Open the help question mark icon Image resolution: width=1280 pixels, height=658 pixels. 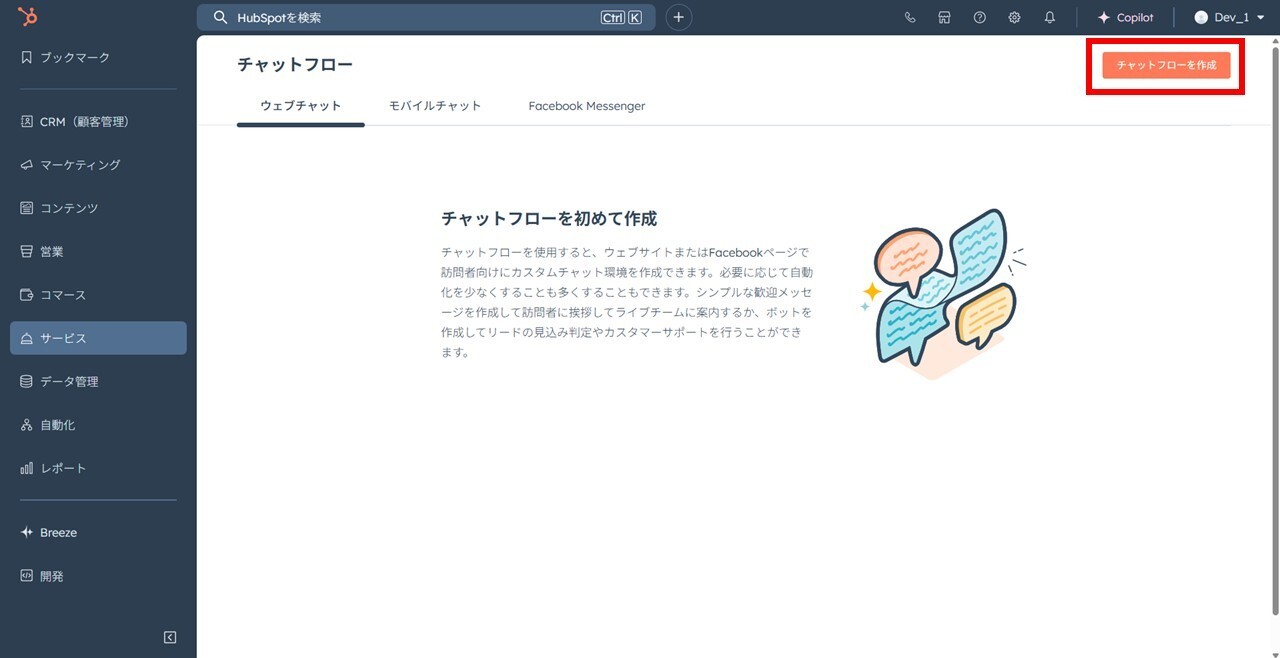coord(979,17)
